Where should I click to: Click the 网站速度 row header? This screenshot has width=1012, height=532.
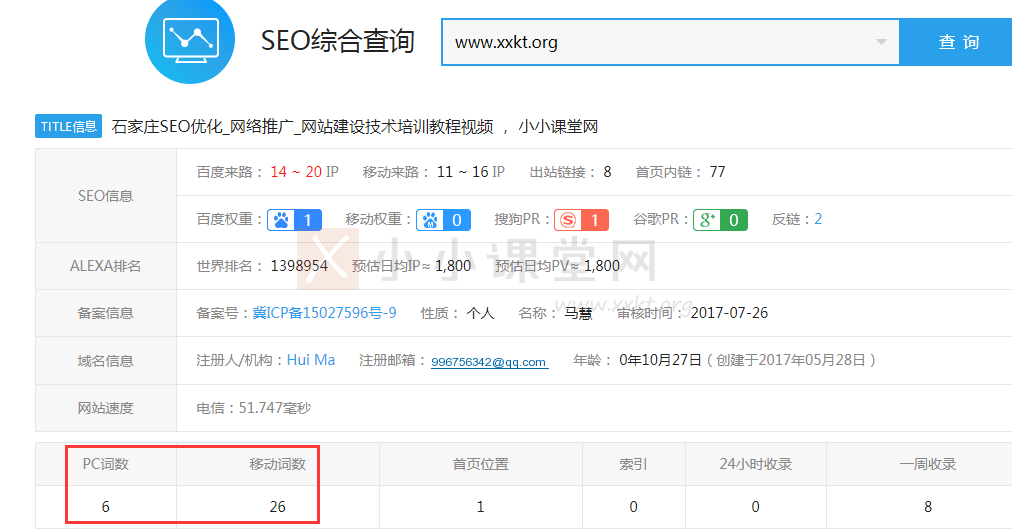pos(105,408)
